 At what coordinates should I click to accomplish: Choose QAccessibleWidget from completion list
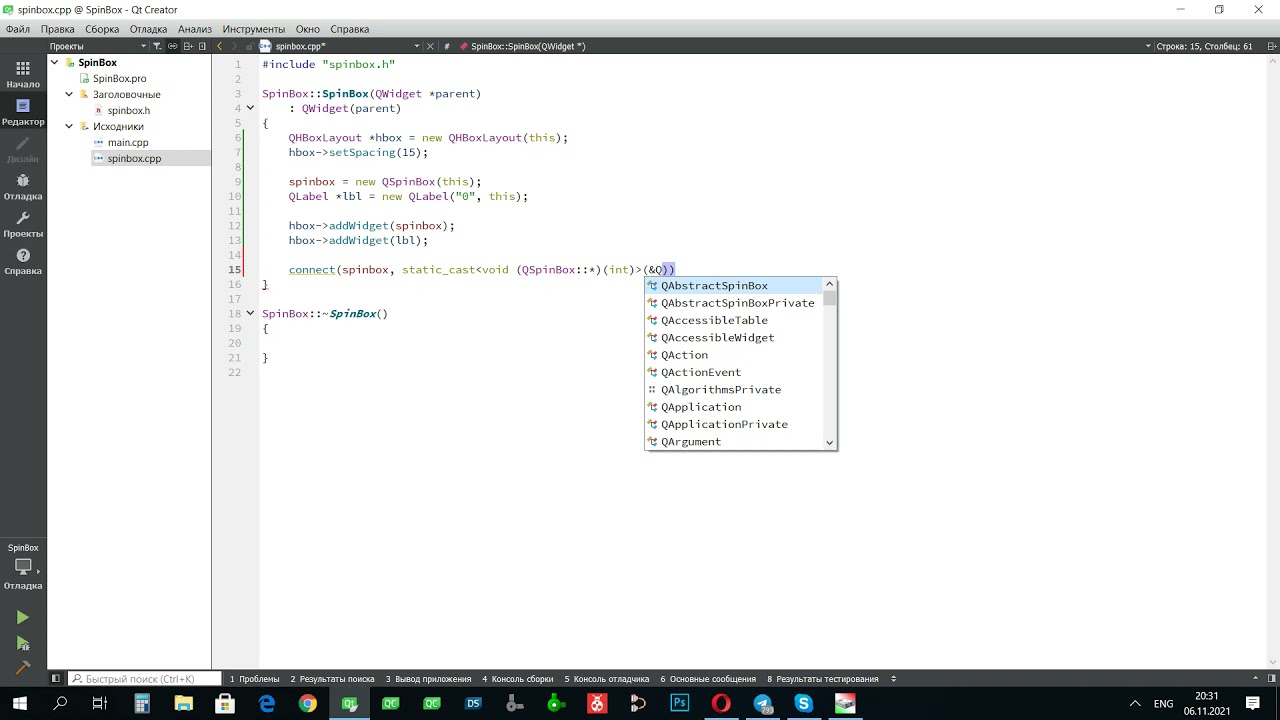[735, 338]
